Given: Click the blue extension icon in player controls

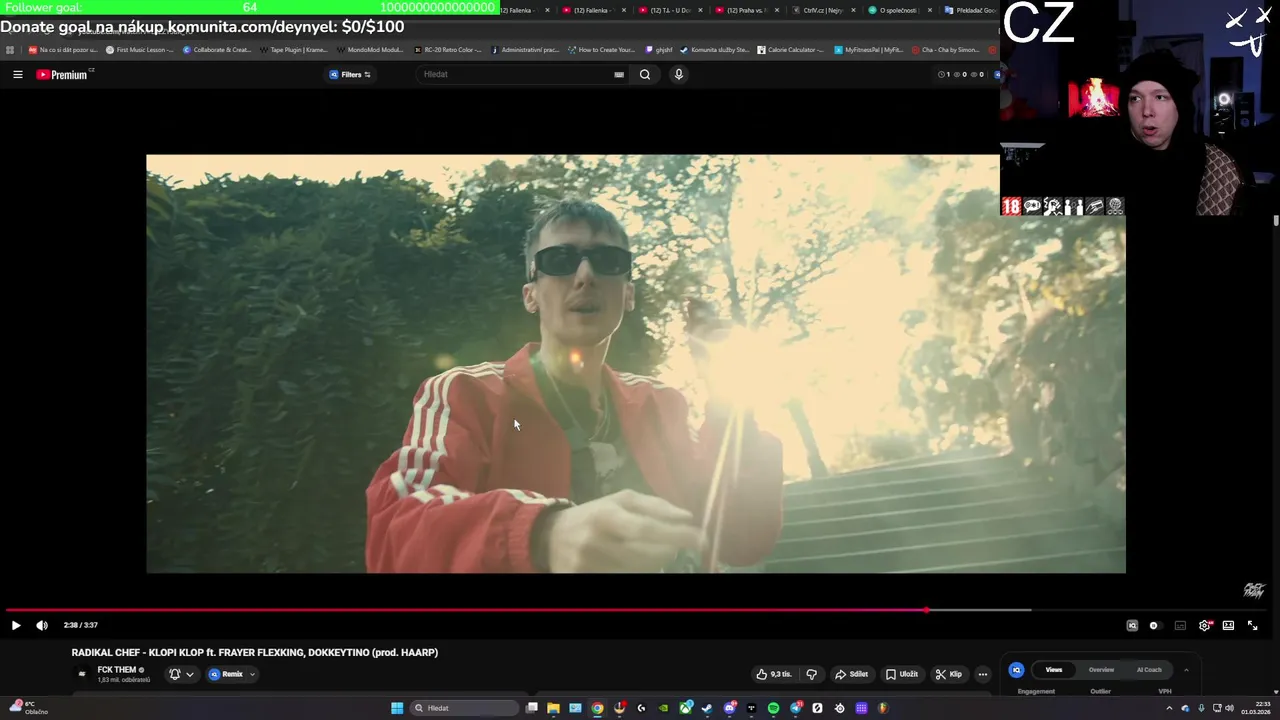Looking at the screenshot, I should pyautogui.click(x=1132, y=625).
